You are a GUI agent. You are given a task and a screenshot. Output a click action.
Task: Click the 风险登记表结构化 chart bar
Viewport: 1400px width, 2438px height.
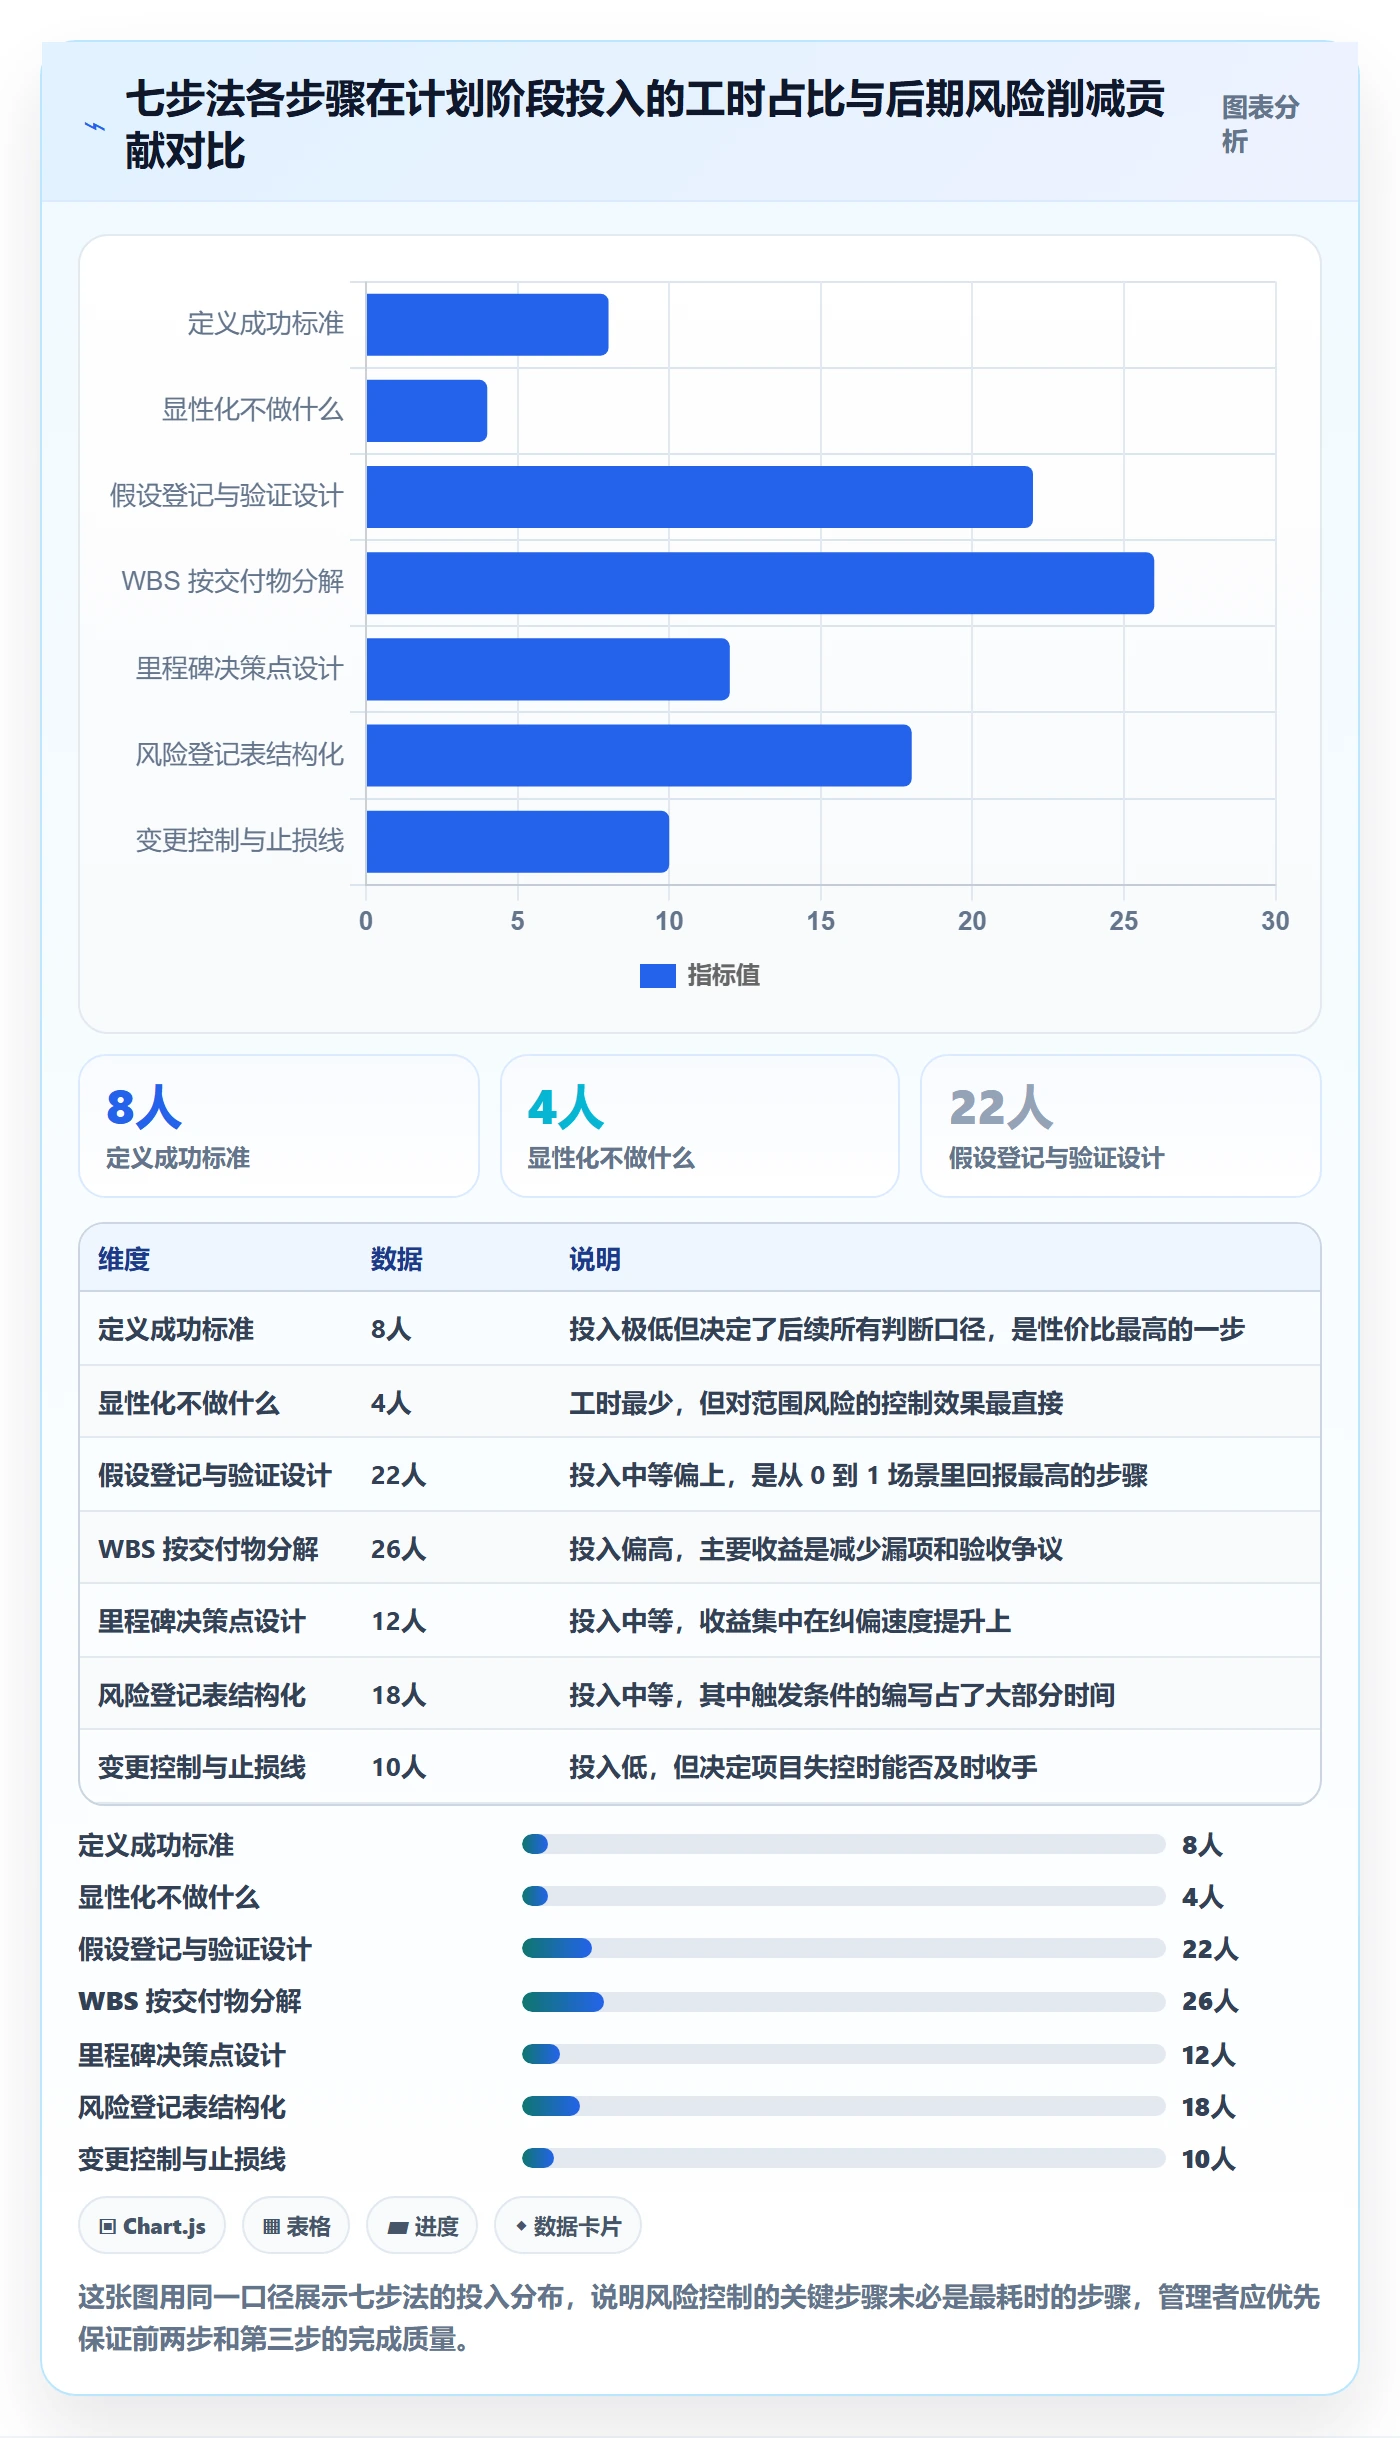(x=639, y=755)
